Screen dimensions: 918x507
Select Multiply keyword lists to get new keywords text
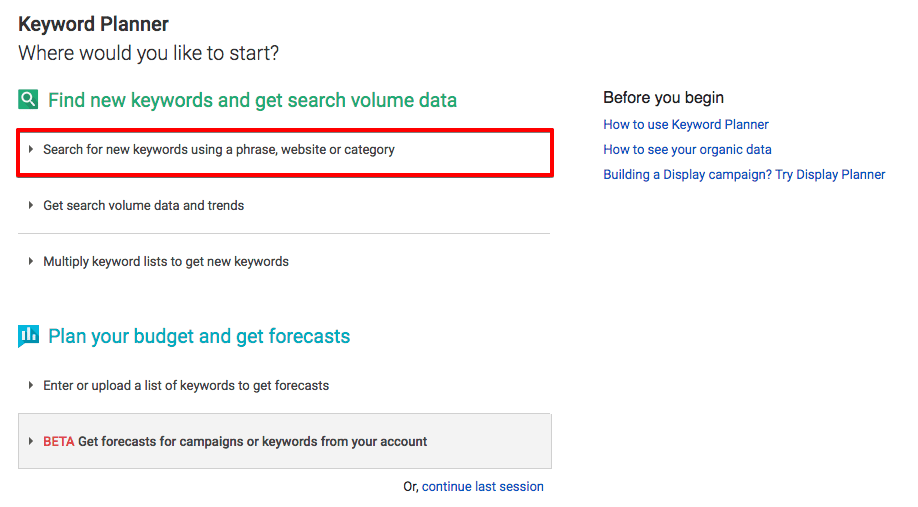[x=166, y=262]
